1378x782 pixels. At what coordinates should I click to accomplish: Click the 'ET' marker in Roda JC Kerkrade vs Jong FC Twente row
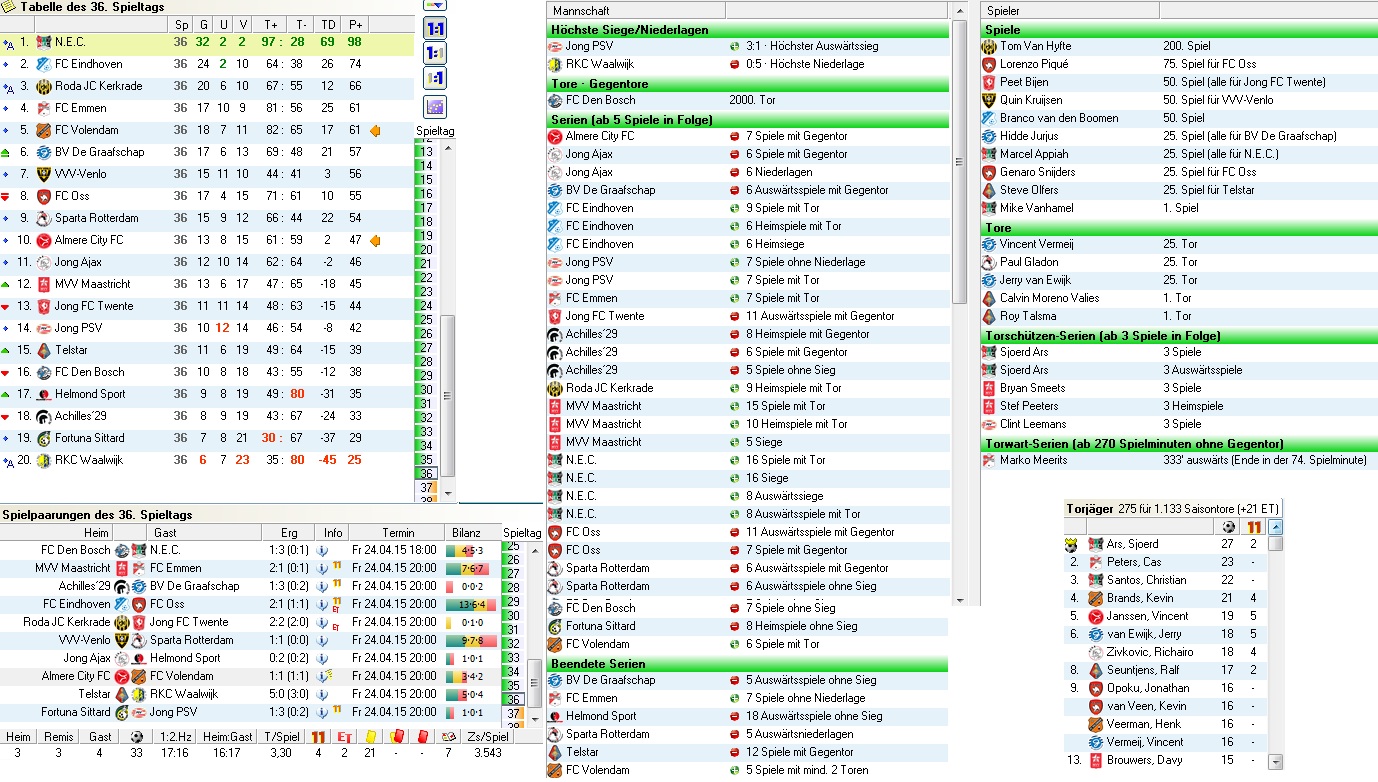click(x=337, y=627)
